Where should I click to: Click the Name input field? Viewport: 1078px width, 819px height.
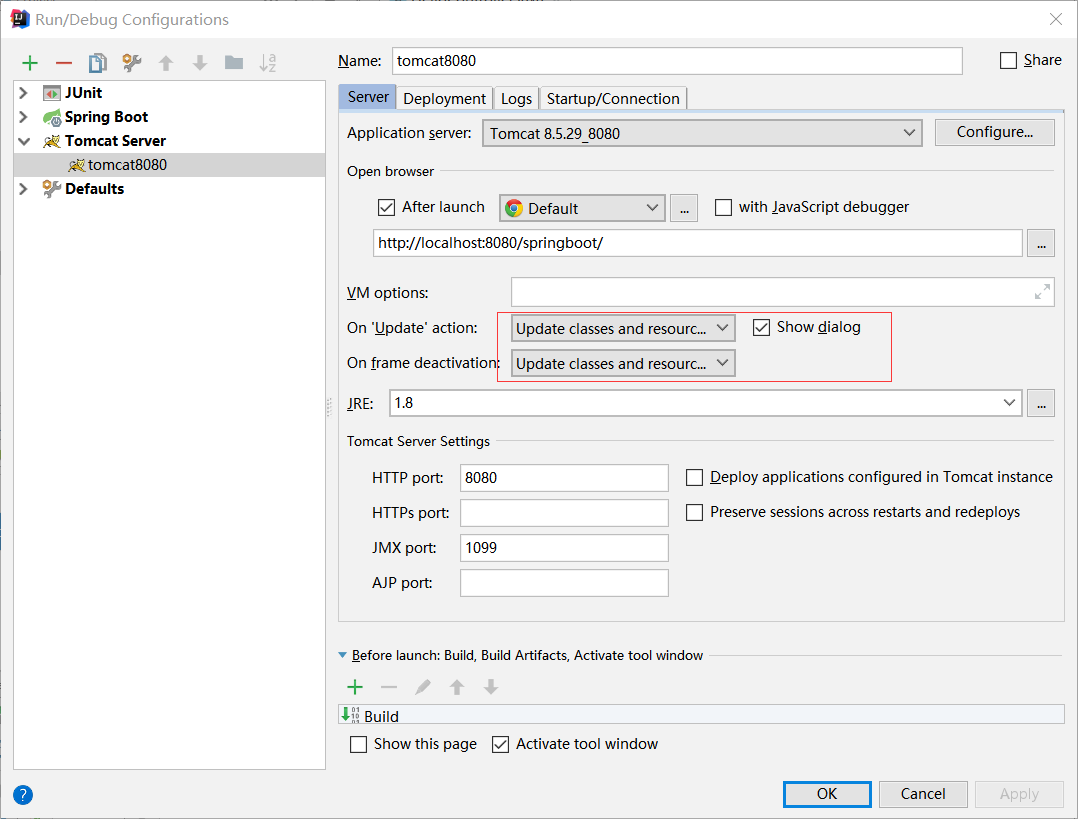coord(677,61)
